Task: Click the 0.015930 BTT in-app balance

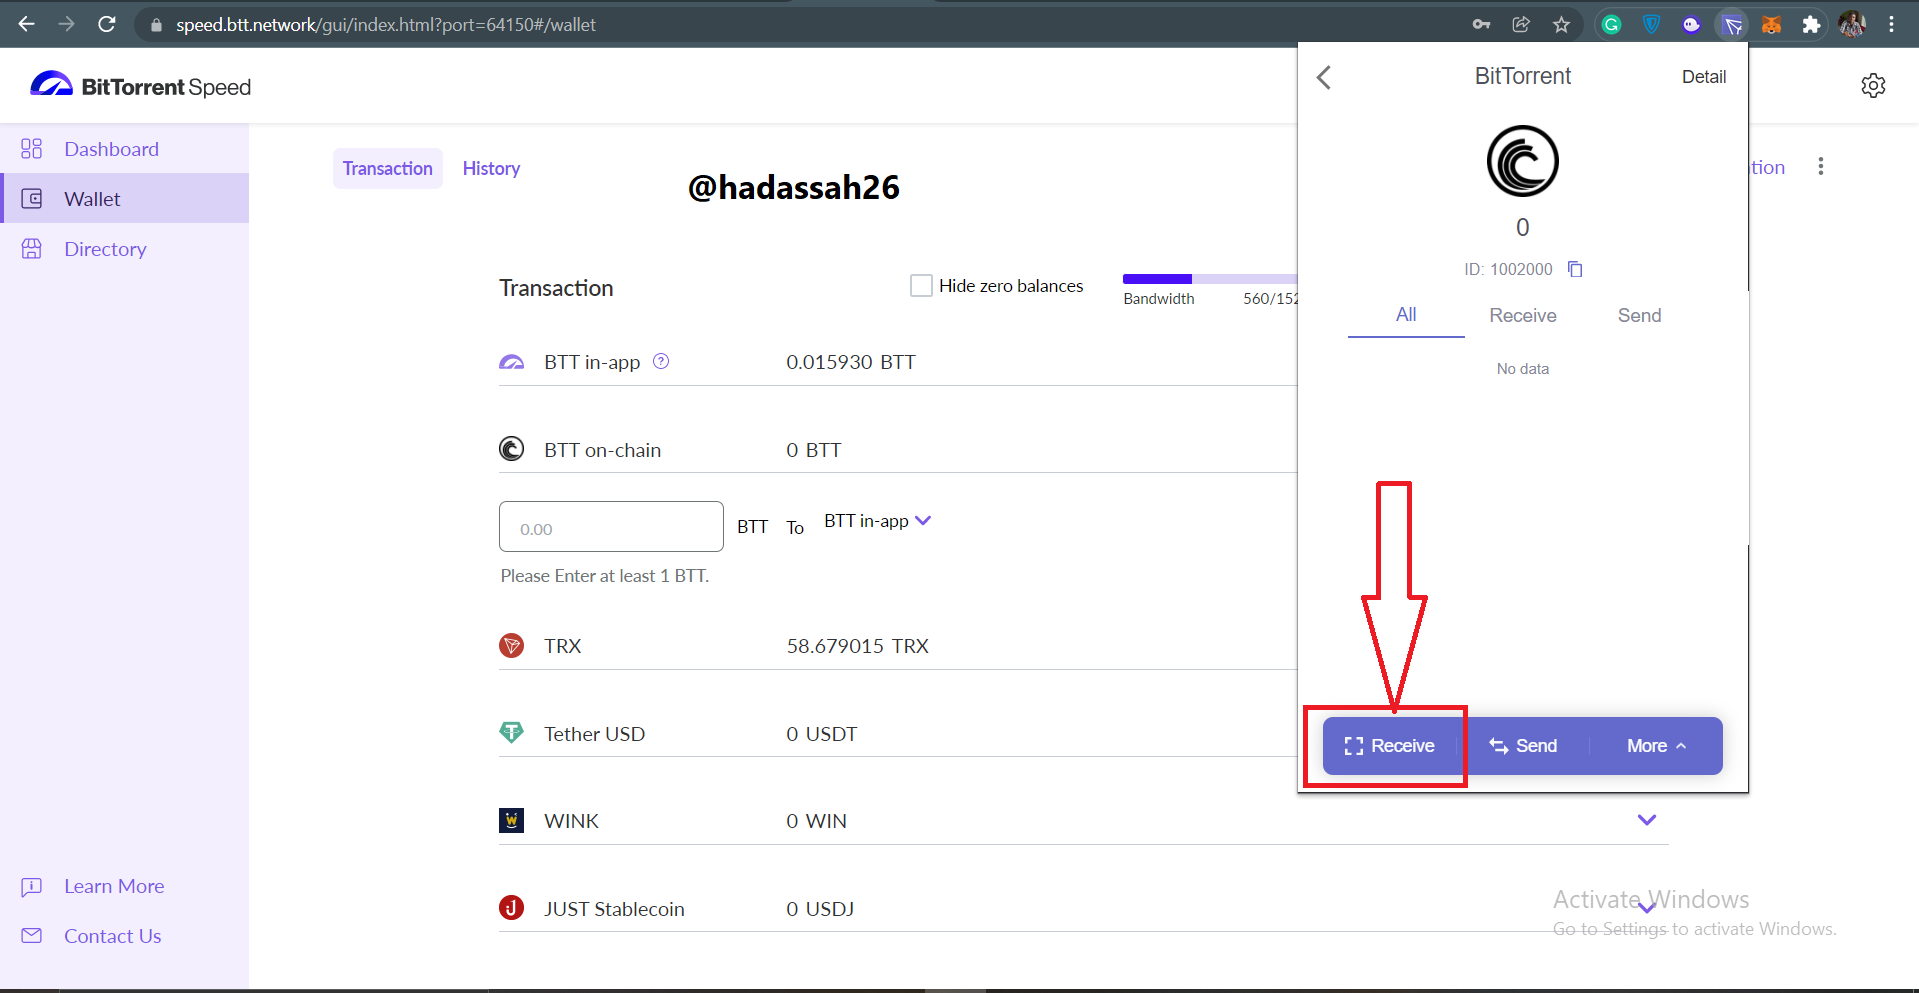Action: pos(851,362)
